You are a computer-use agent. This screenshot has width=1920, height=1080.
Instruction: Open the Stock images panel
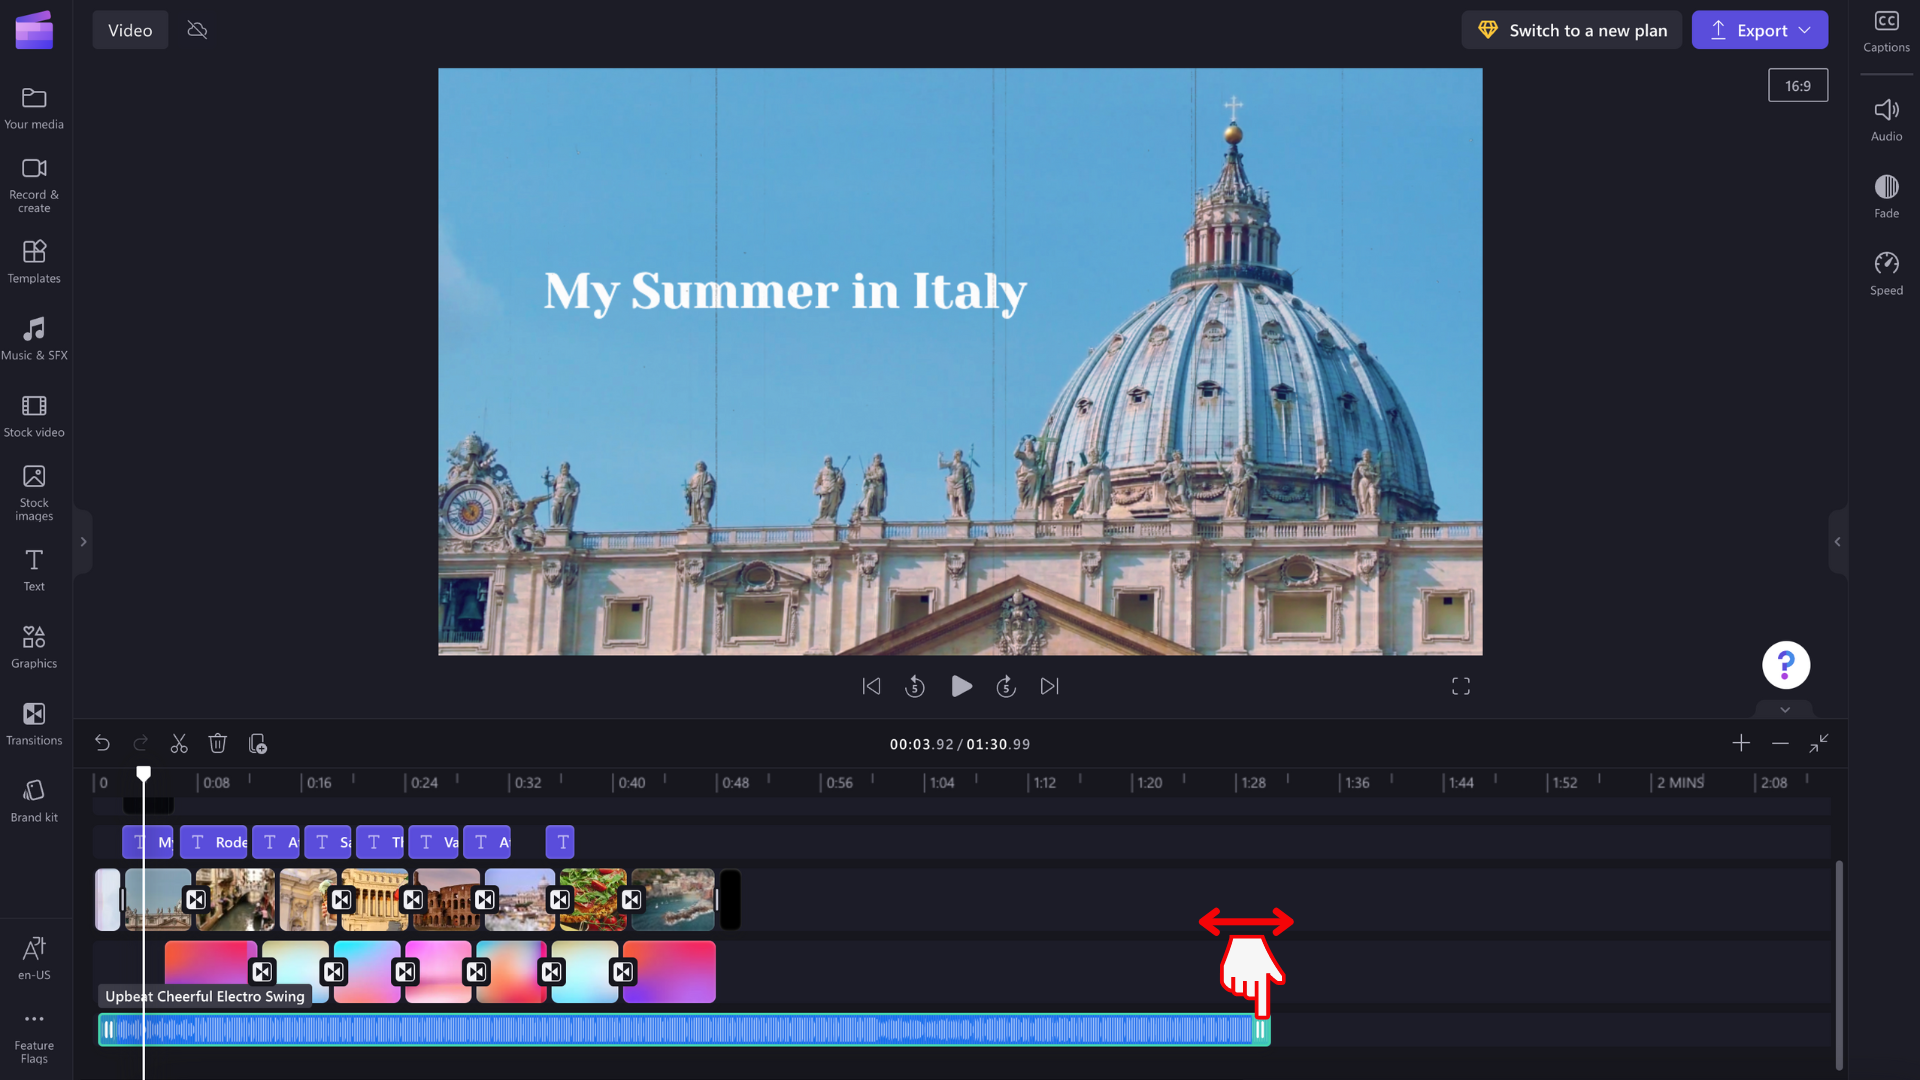point(34,490)
